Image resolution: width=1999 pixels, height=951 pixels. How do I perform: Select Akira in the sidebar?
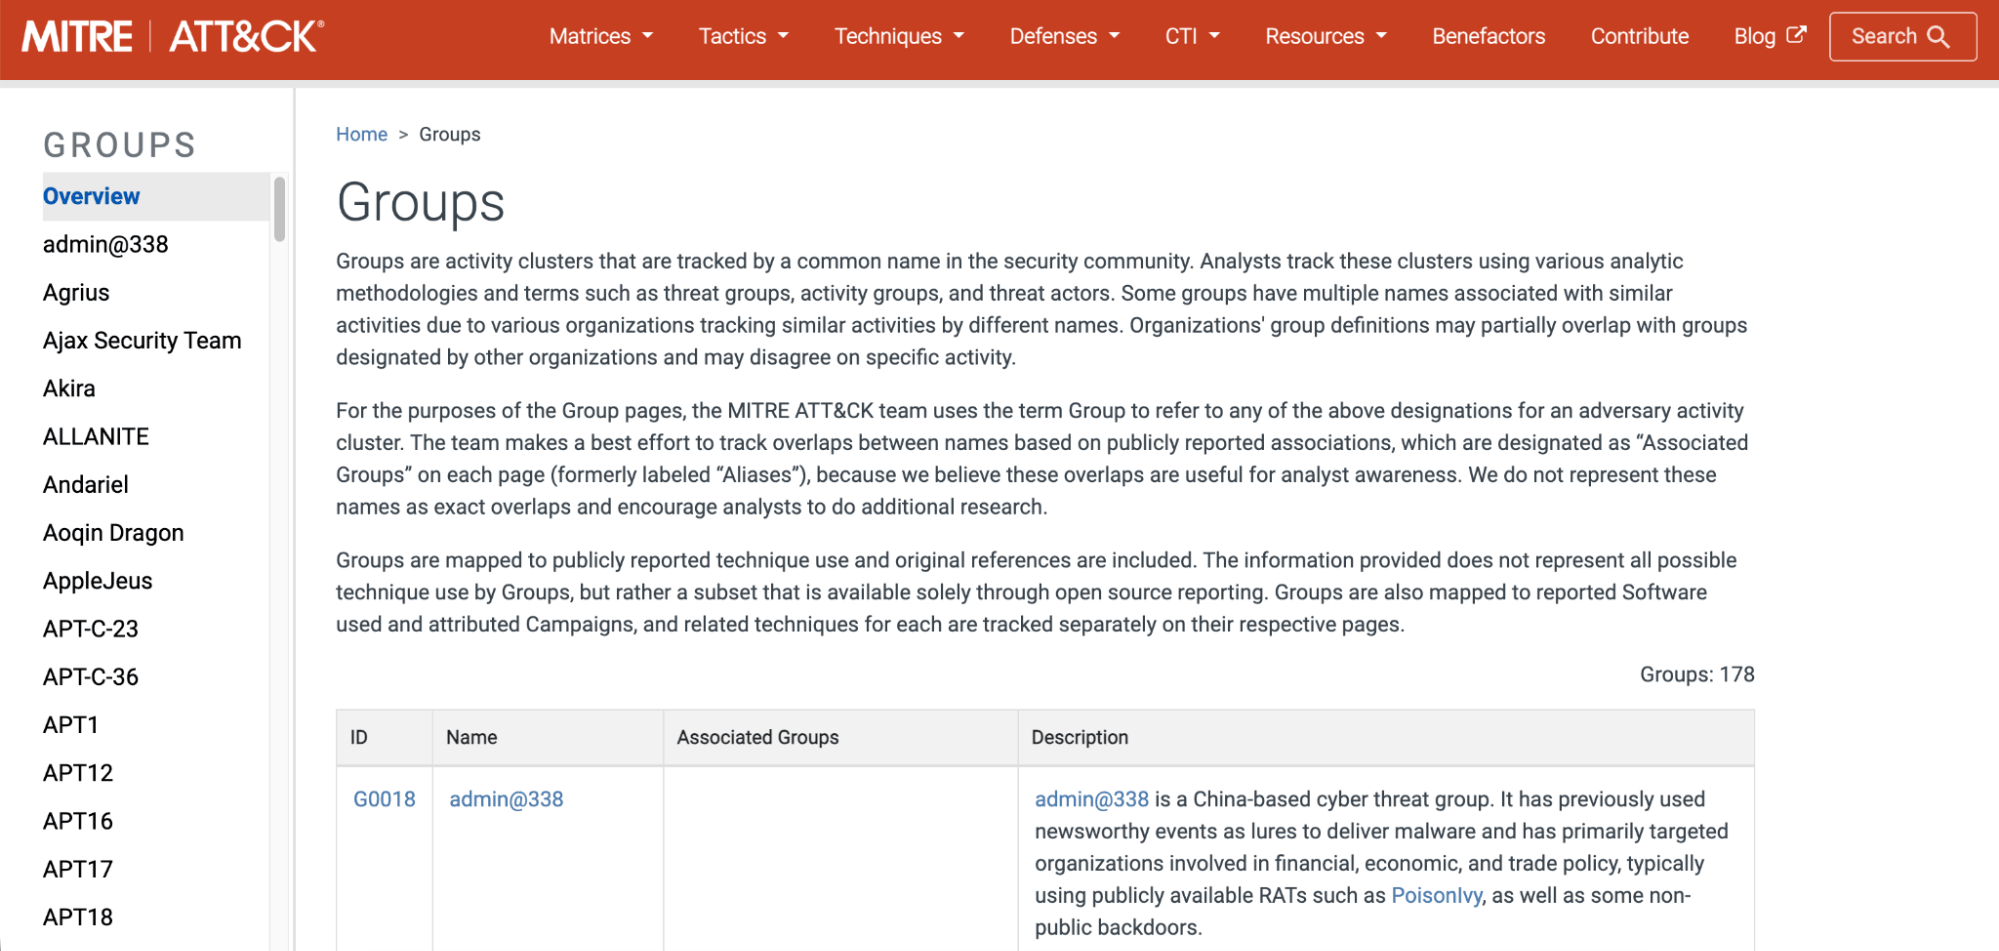pos(69,389)
